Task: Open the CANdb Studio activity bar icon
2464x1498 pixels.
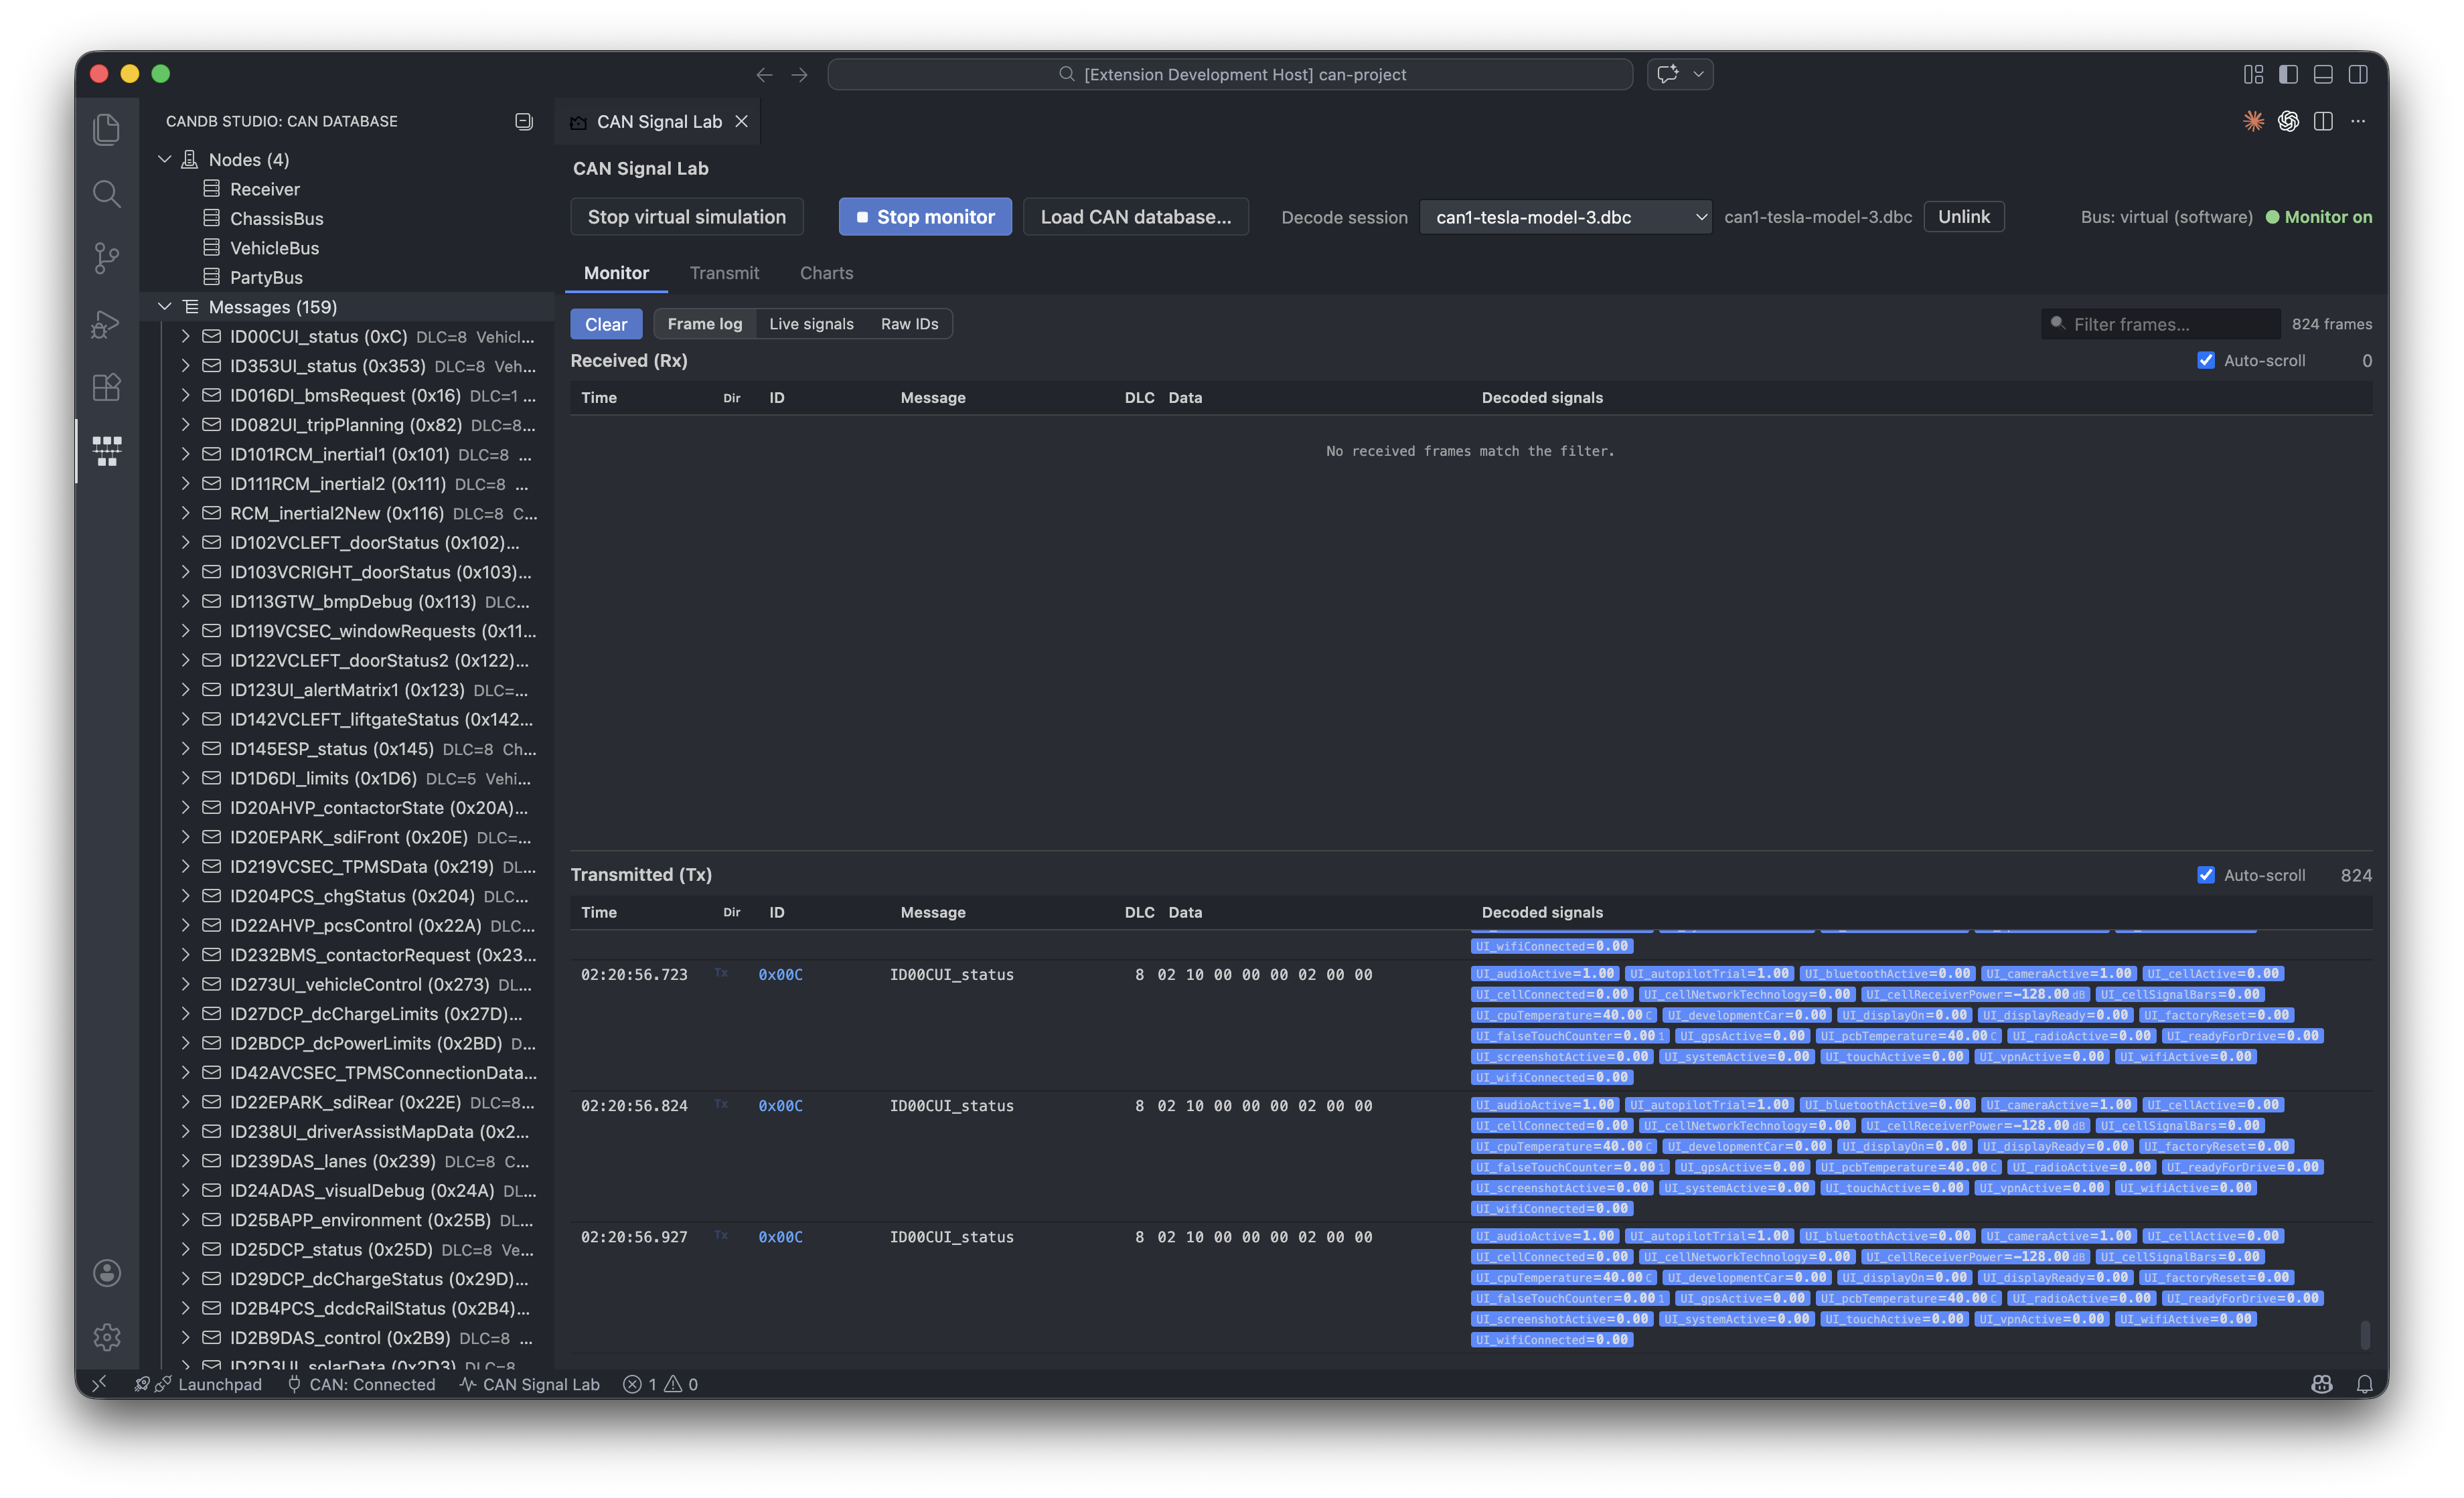Action: pyautogui.click(x=107, y=450)
